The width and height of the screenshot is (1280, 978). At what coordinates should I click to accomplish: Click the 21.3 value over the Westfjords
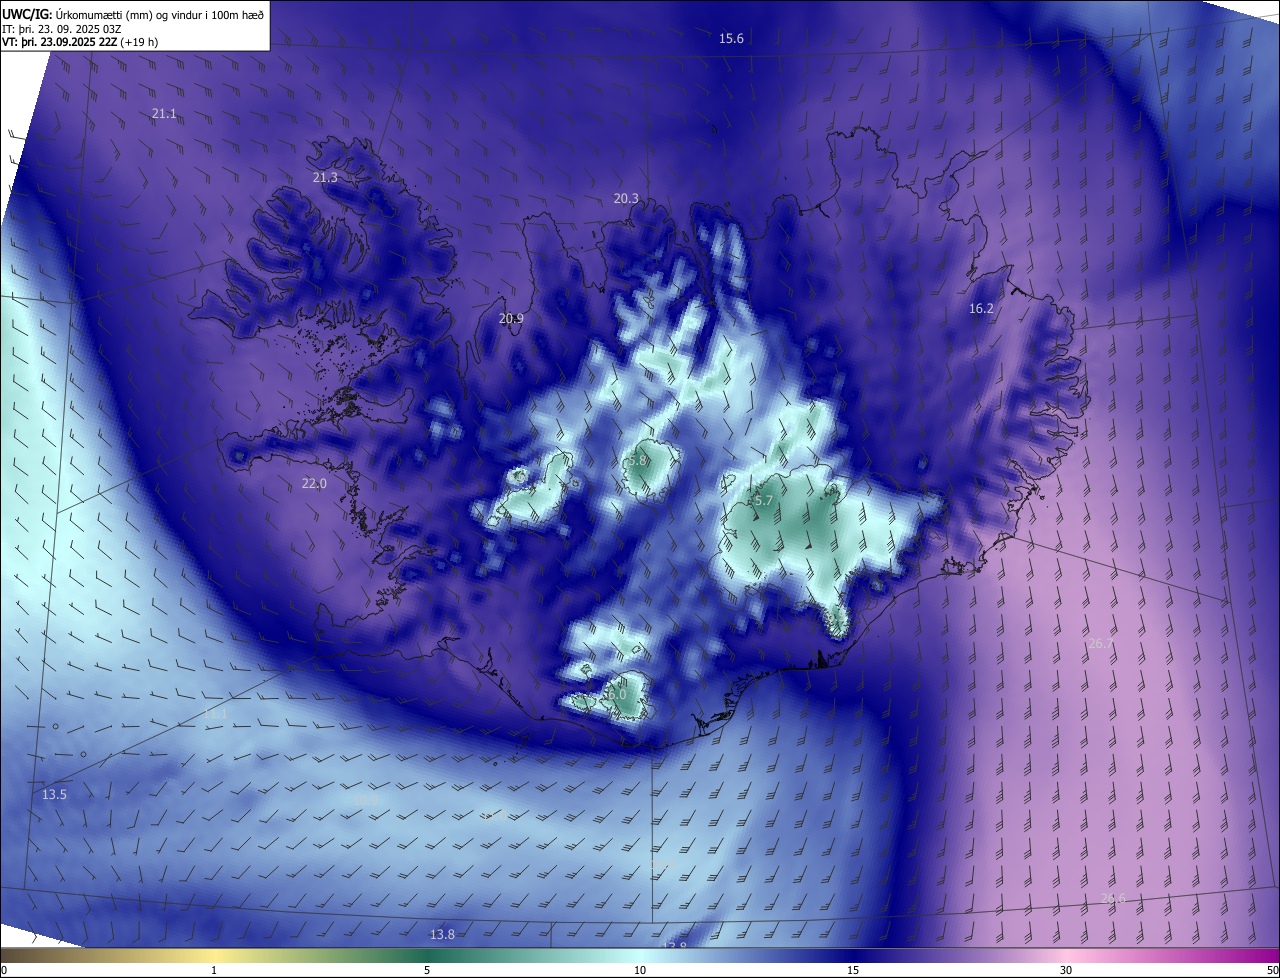pos(325,178)
